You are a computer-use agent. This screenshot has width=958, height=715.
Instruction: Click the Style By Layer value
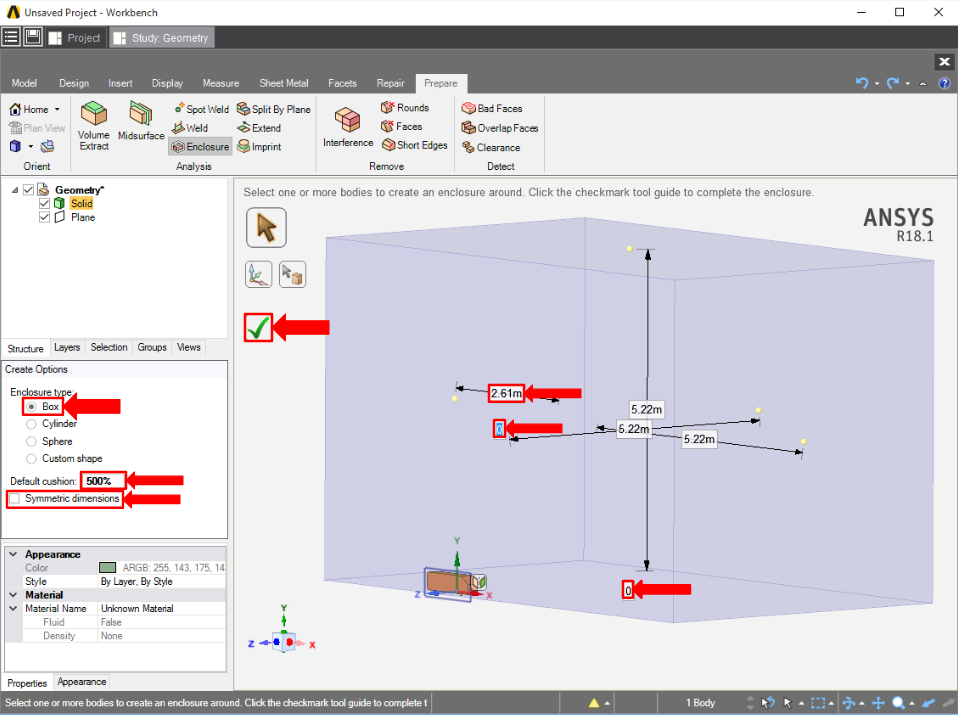tap(137, 581)
